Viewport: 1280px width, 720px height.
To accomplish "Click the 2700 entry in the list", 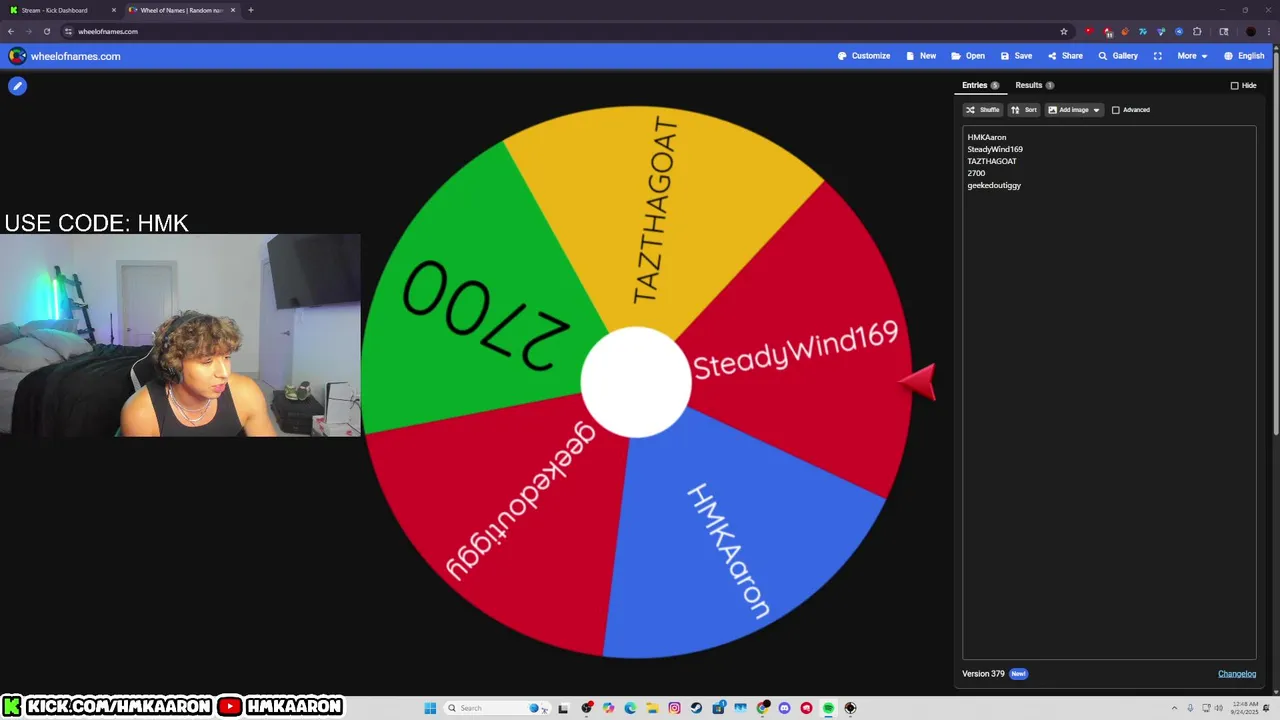I will pyautogui.click(x=976, y=173).
